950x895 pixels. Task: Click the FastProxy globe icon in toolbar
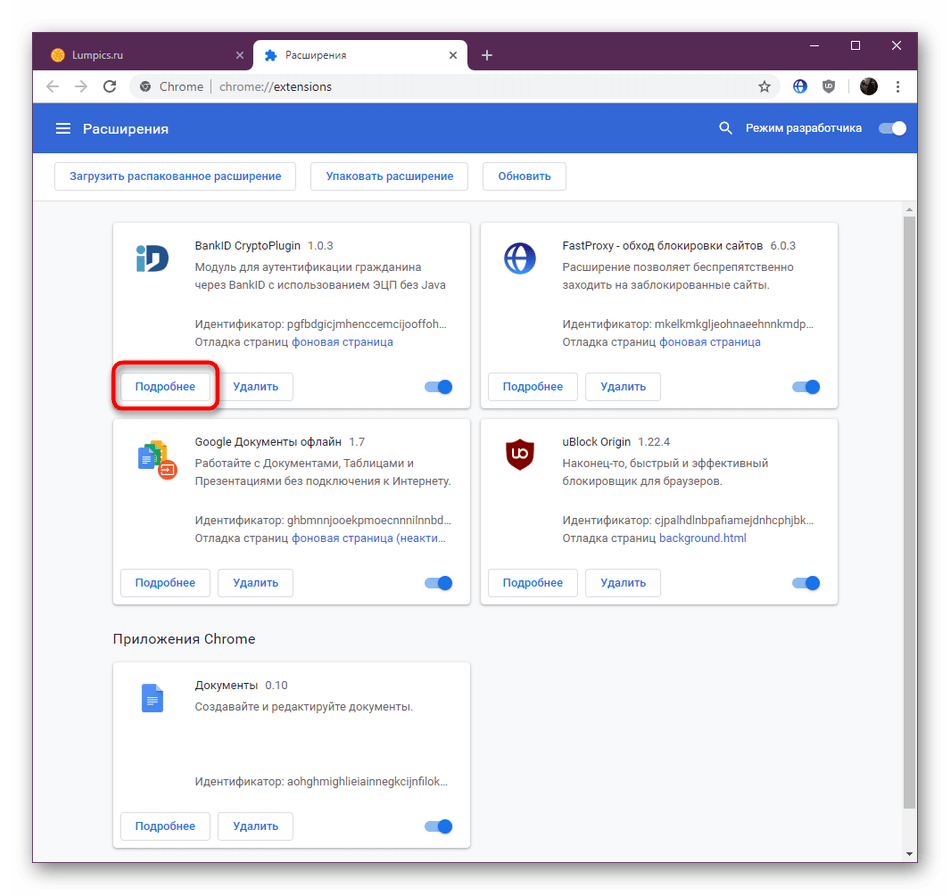(x=800, y=87)
